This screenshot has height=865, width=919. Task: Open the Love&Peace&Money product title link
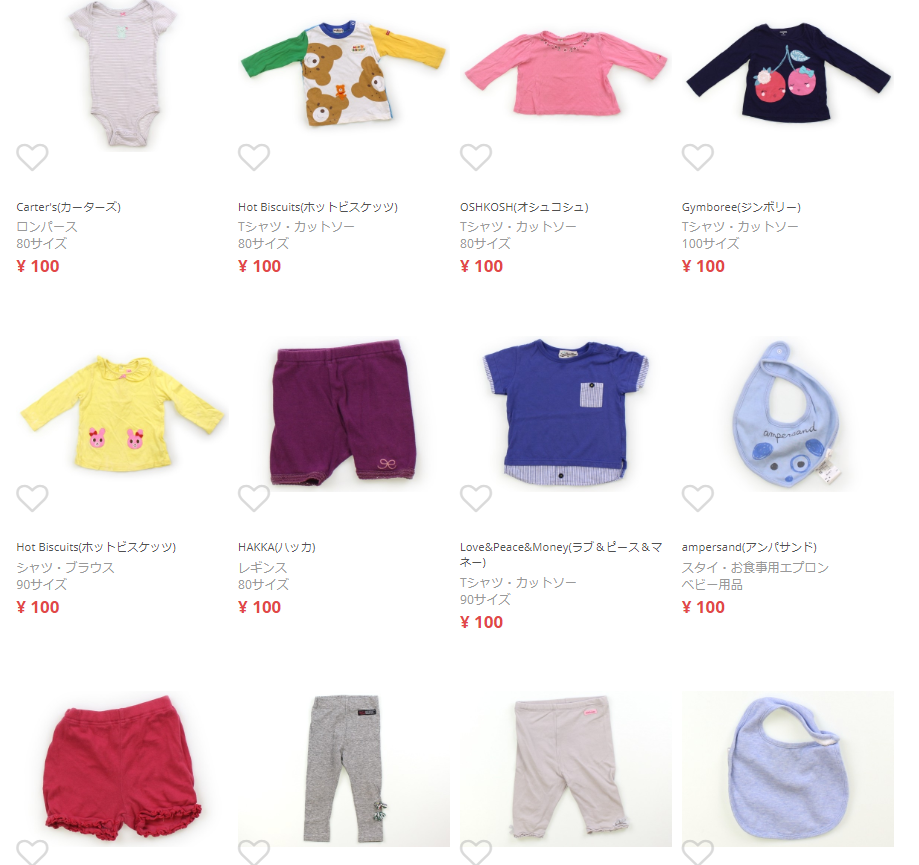click(x=561, y=554)
